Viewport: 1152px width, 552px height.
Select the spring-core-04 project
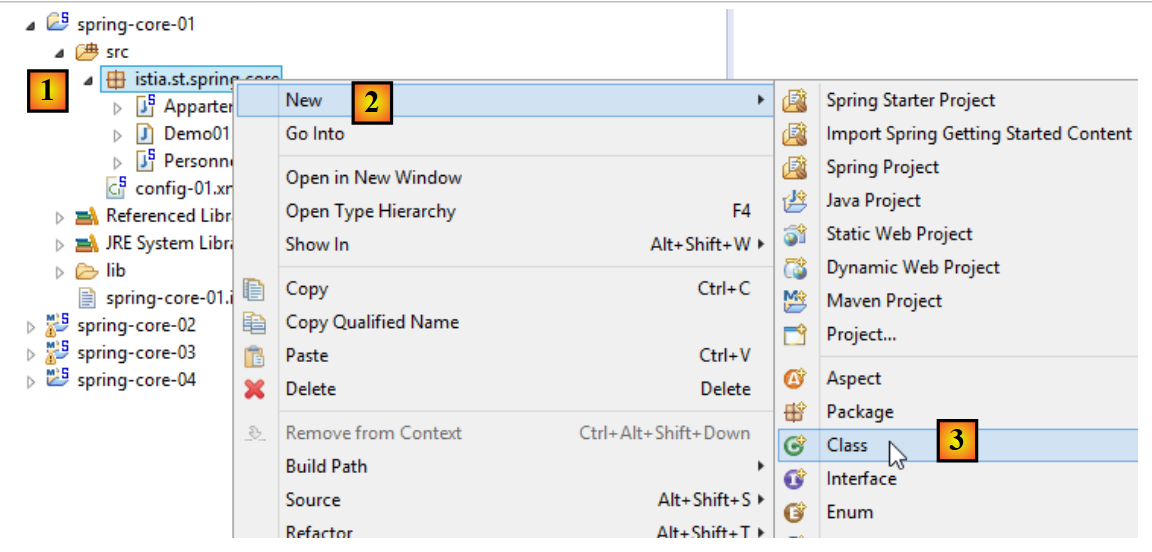(136, 380)
